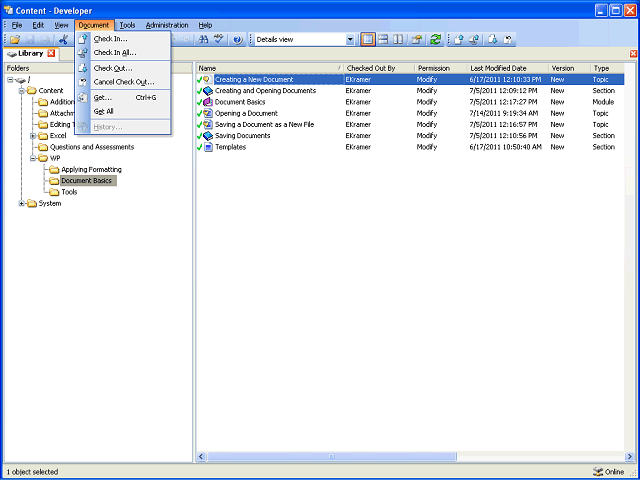The image size is (640, 480).
Task: Click the folder properties icon next to the Refresh icon
Action: (x=417, y=40)
